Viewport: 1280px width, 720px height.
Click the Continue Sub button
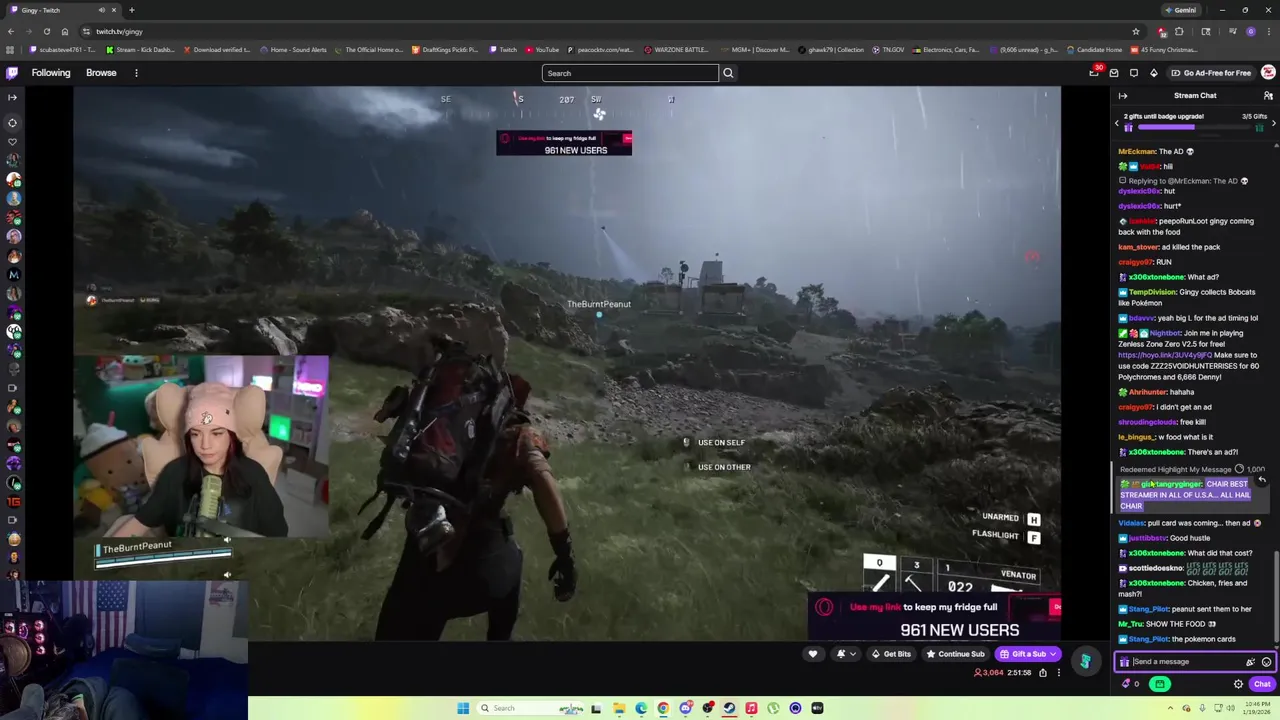click(x=955, y=654)
